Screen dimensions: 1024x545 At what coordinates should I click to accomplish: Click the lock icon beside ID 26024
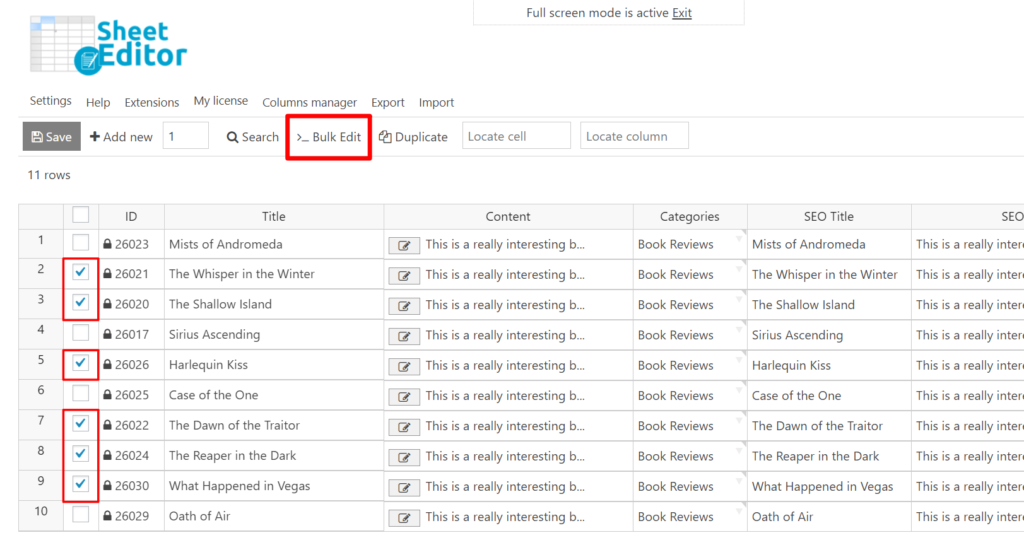point(107,456)
